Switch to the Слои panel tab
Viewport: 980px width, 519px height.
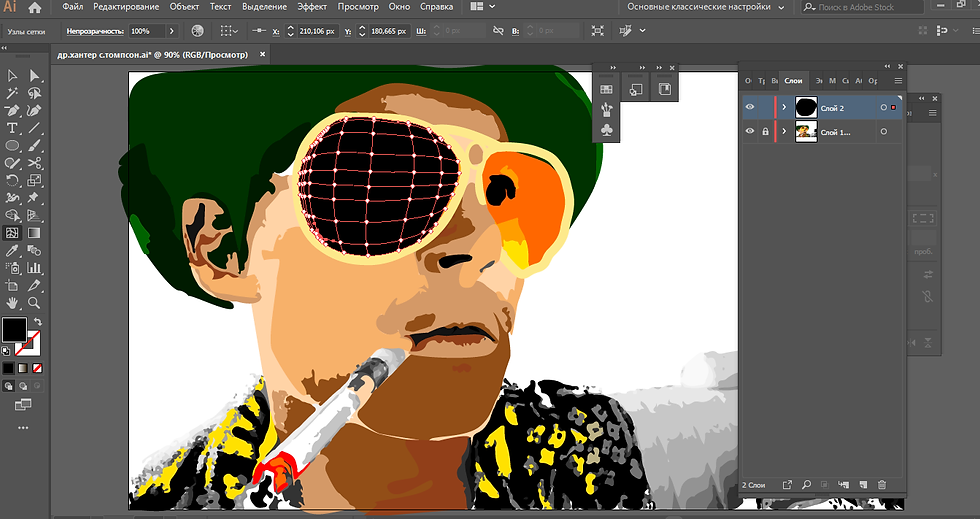793,81
